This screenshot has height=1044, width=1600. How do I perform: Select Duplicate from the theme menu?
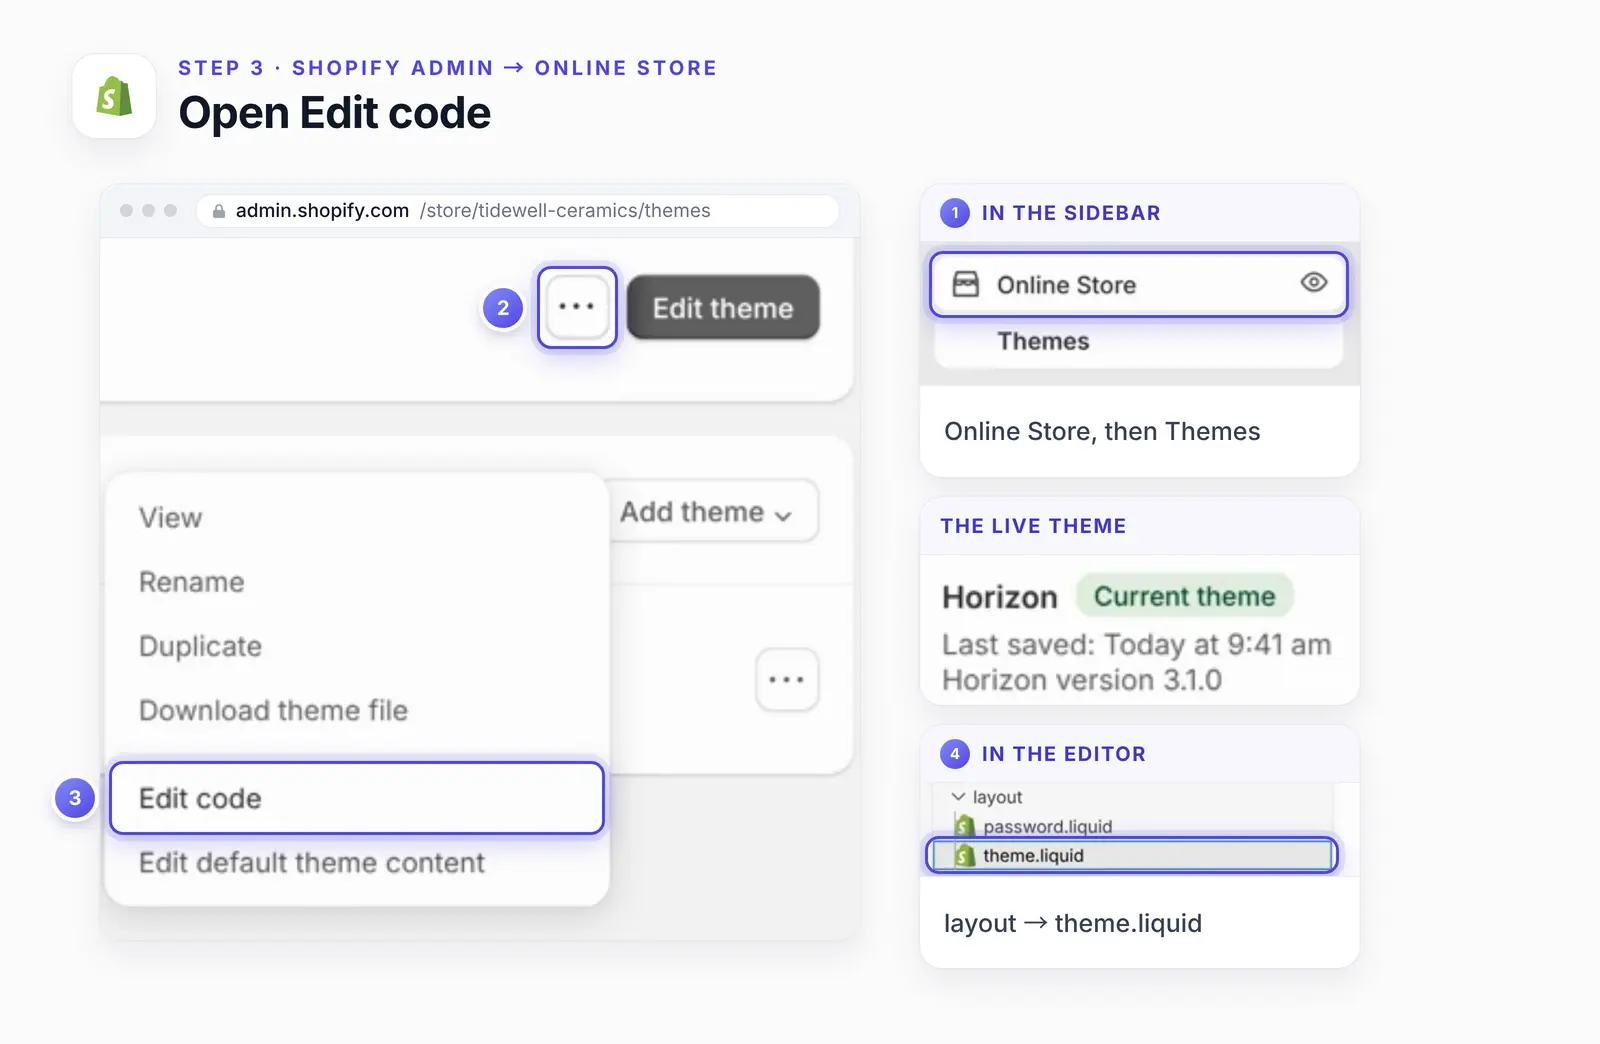click(201, 647)
